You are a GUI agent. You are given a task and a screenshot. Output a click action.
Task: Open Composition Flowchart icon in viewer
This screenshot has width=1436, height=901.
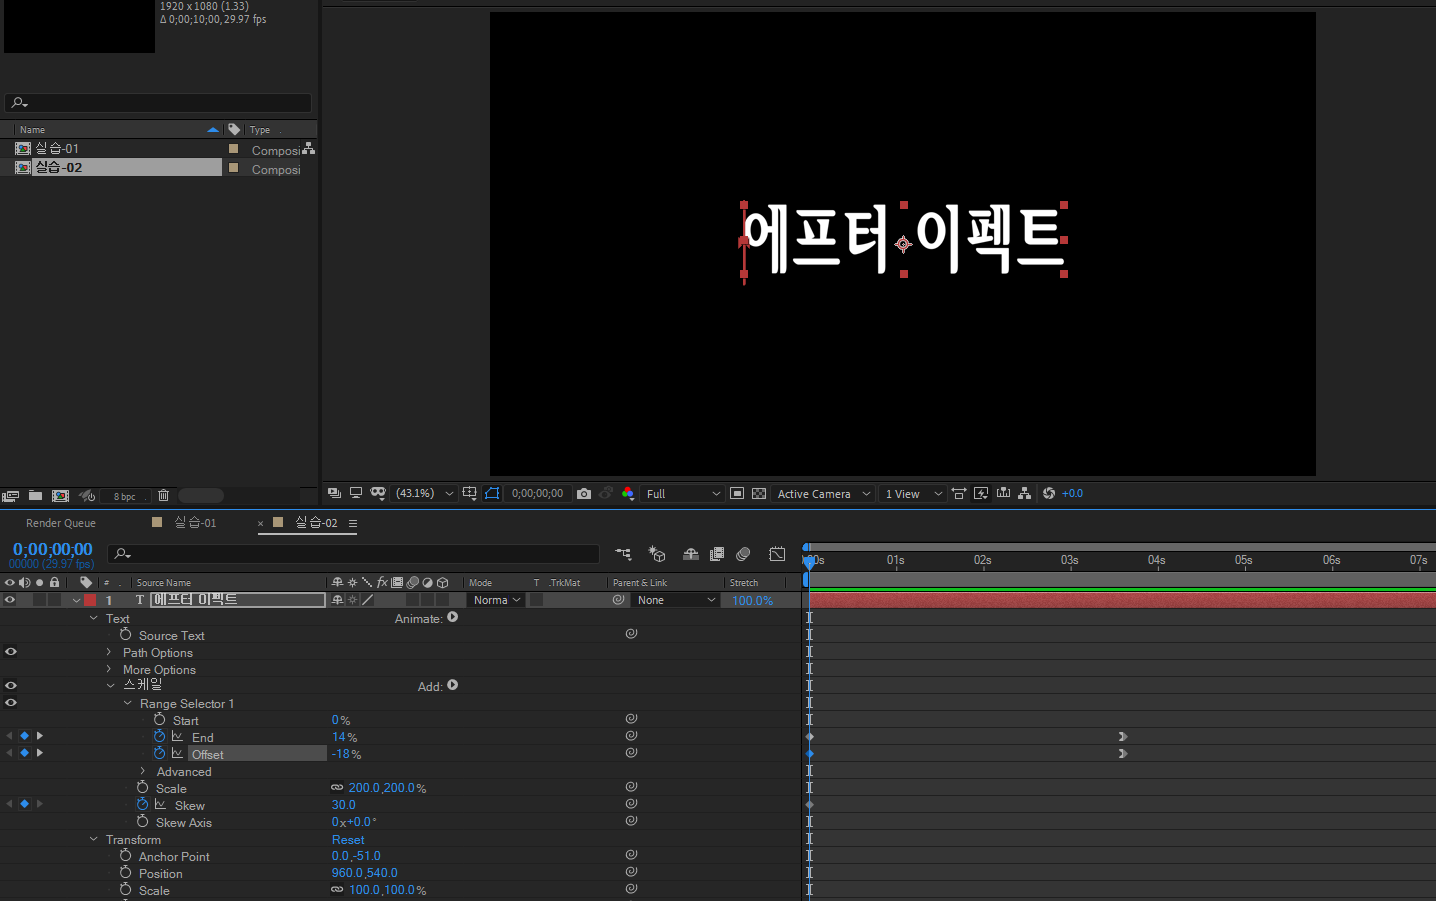(x=1024, y=494)
